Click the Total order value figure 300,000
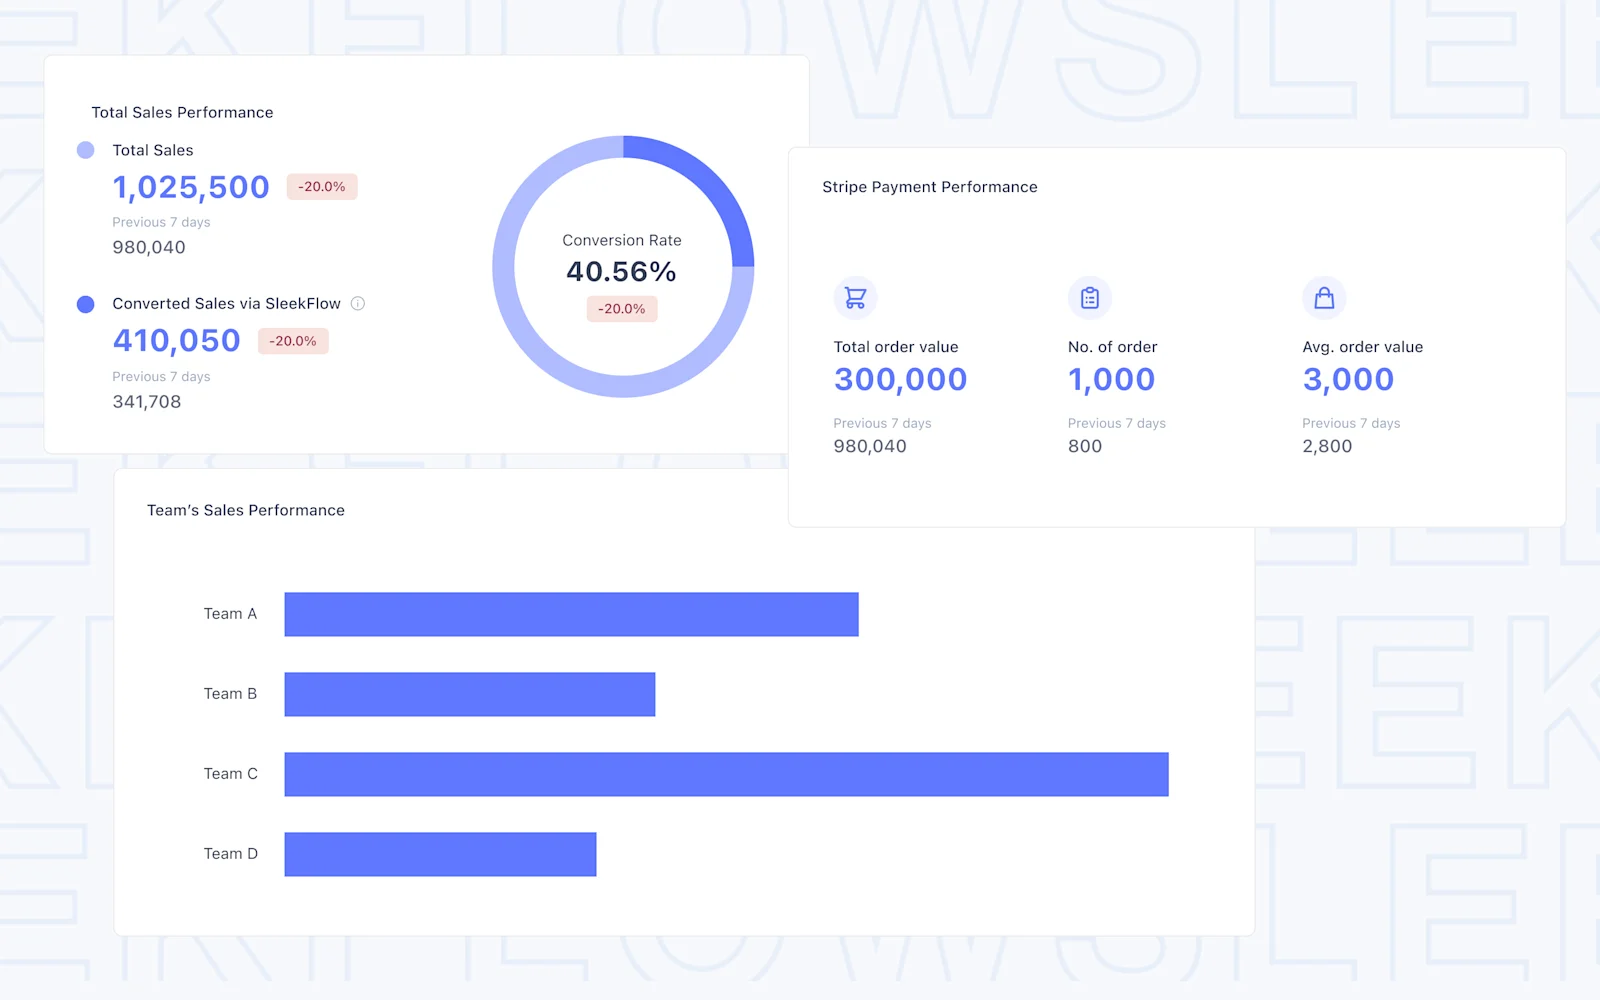Viewport: 1600px width, 1000px height. (900, 379)
